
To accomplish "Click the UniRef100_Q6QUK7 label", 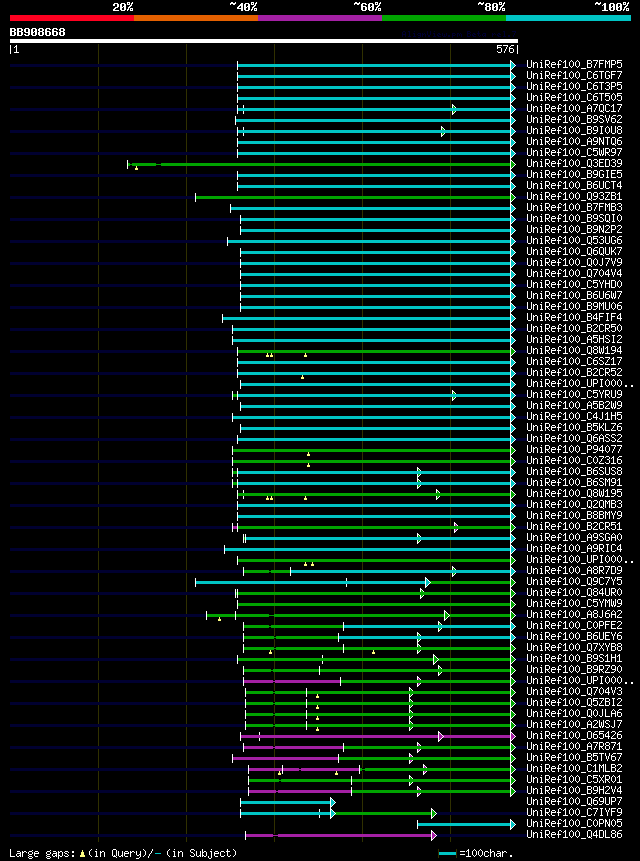I will (574, 251).
